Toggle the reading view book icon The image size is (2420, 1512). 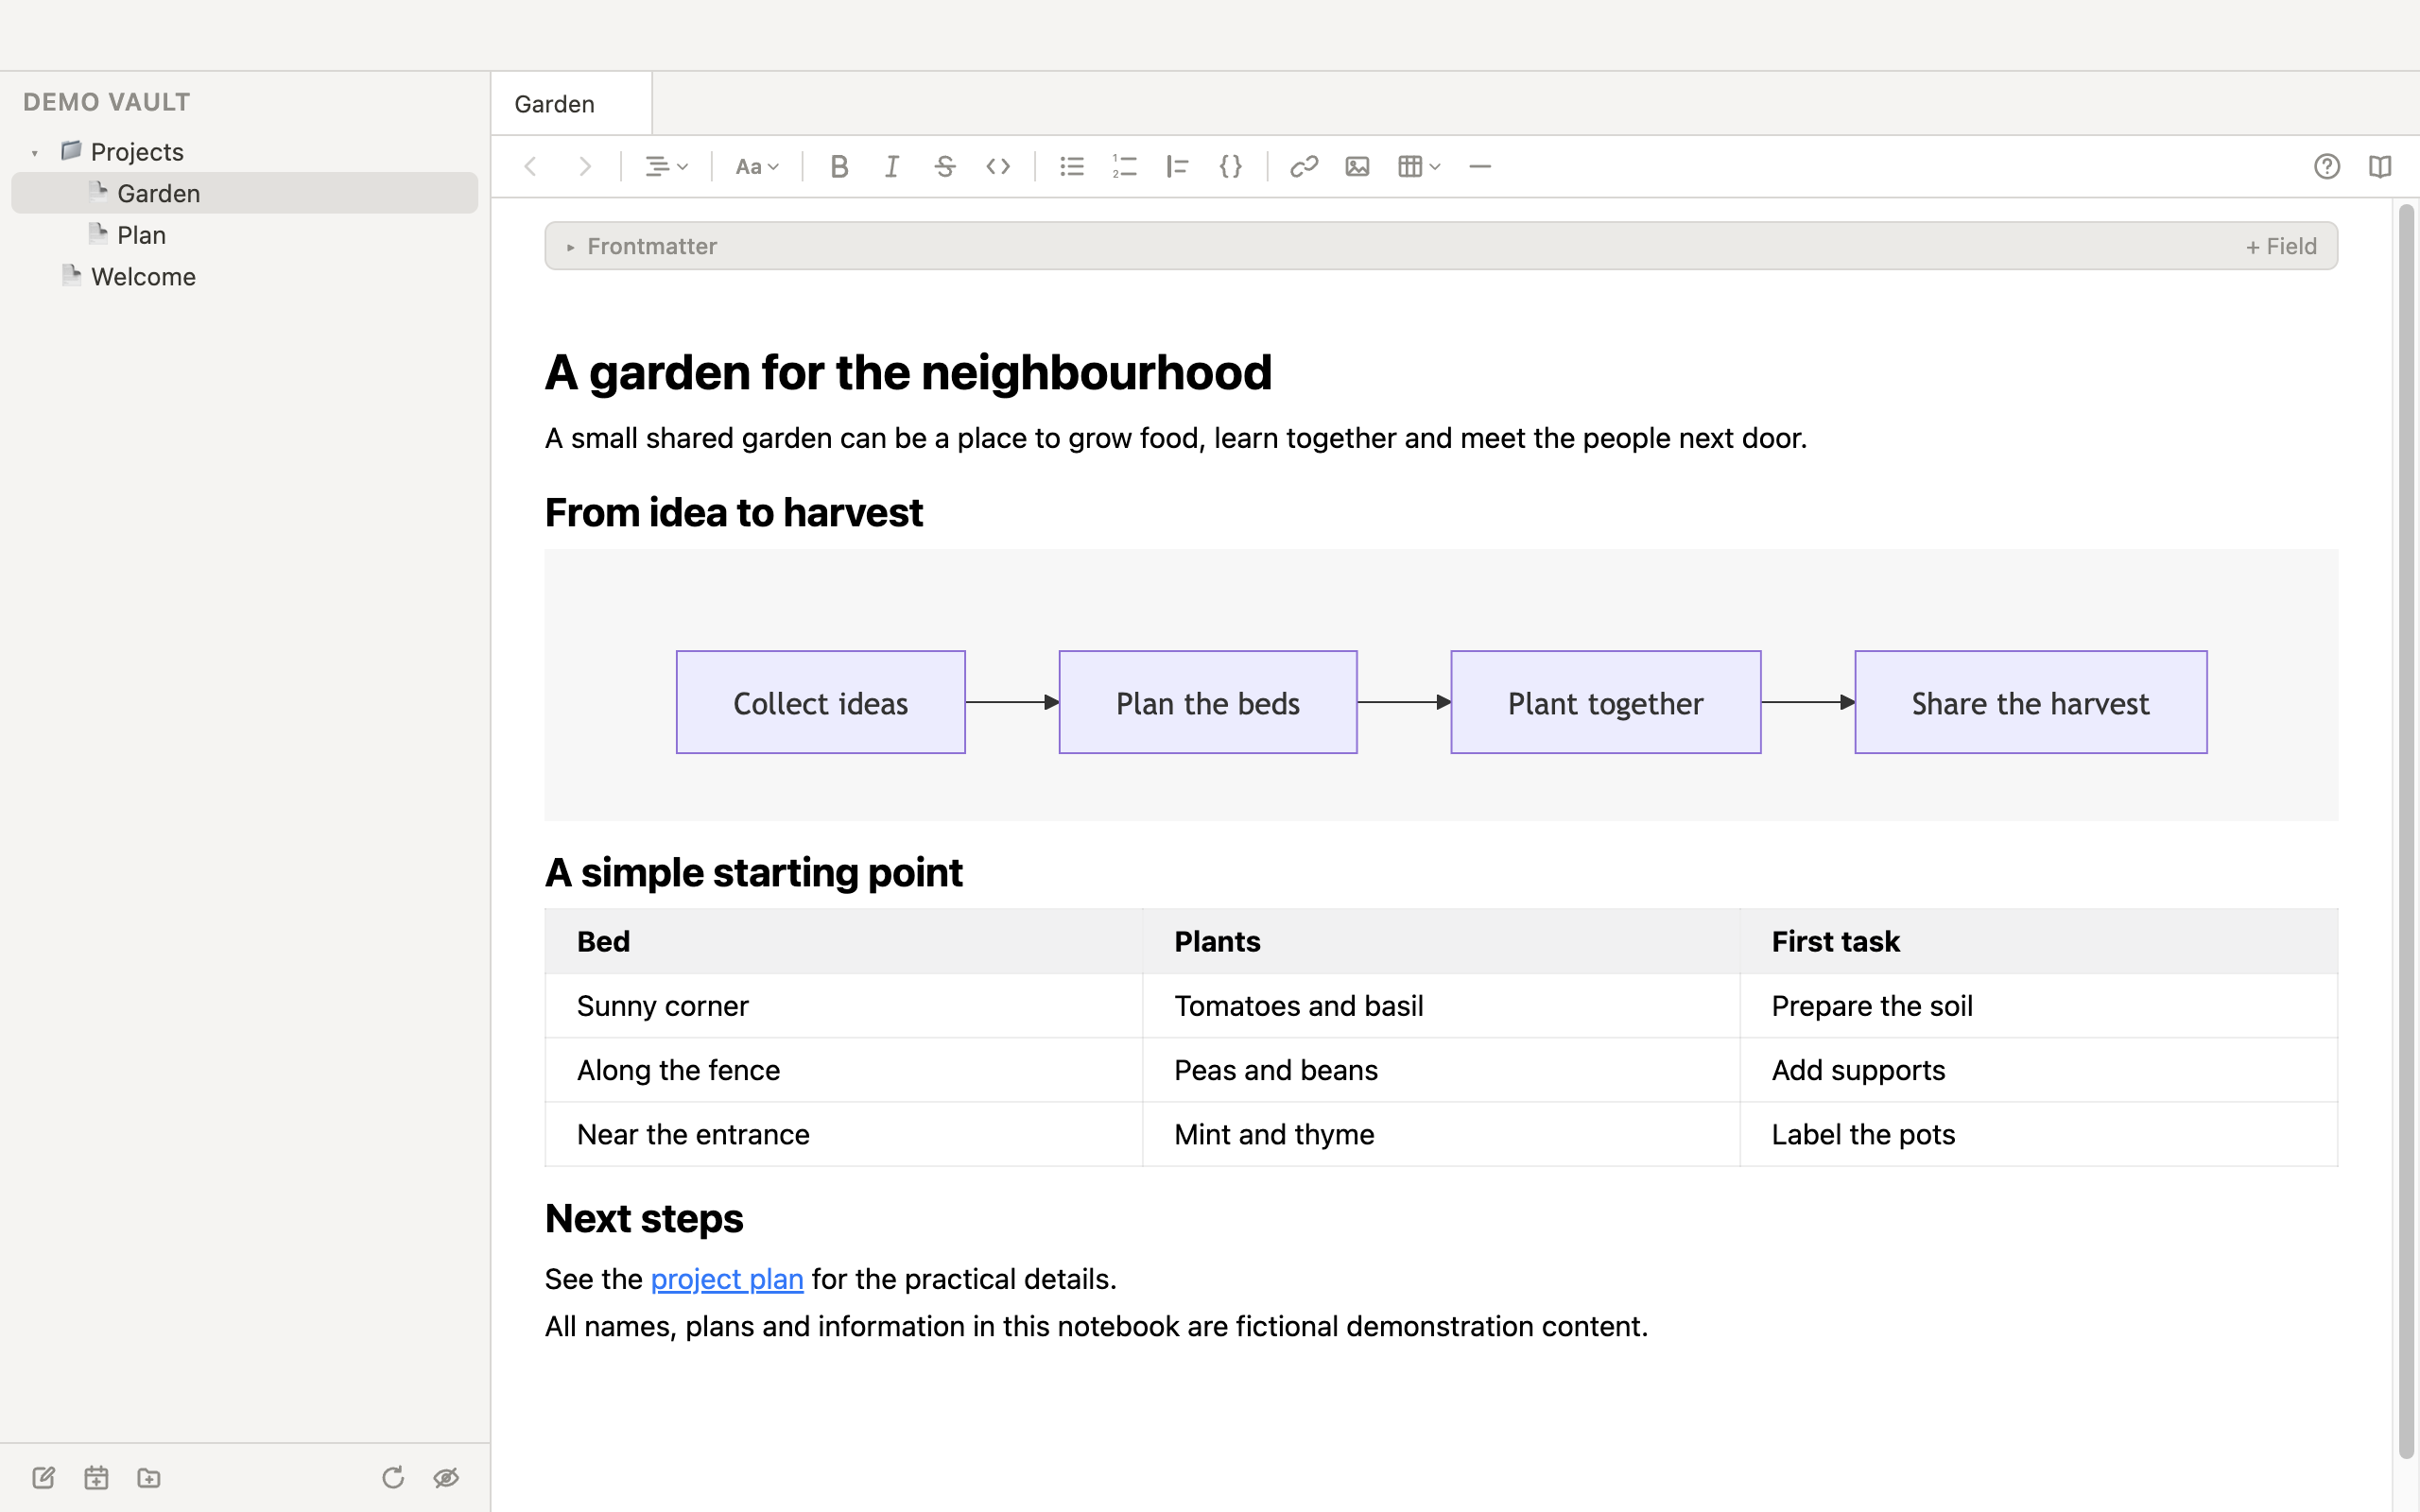[x=2380, y=166]
